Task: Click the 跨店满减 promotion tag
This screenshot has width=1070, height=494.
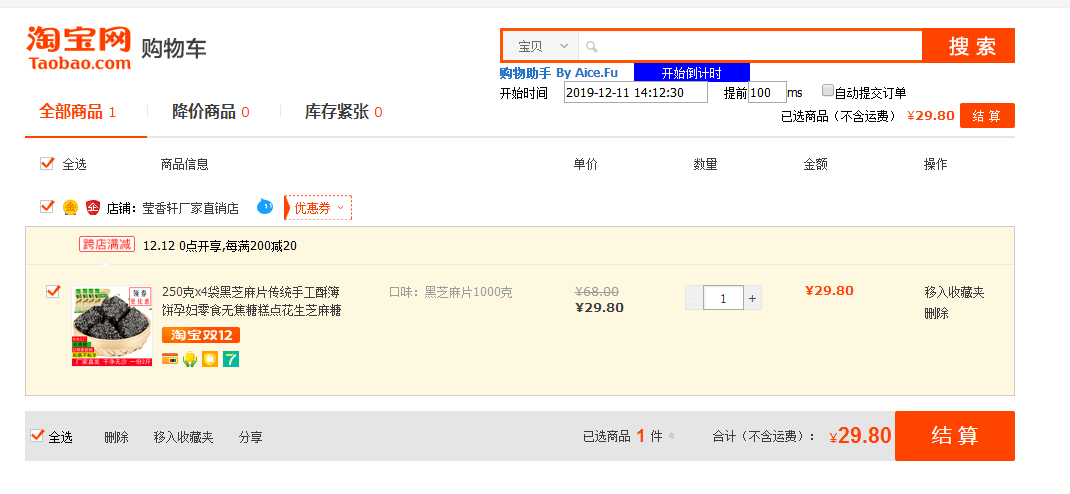Action: 106,244
